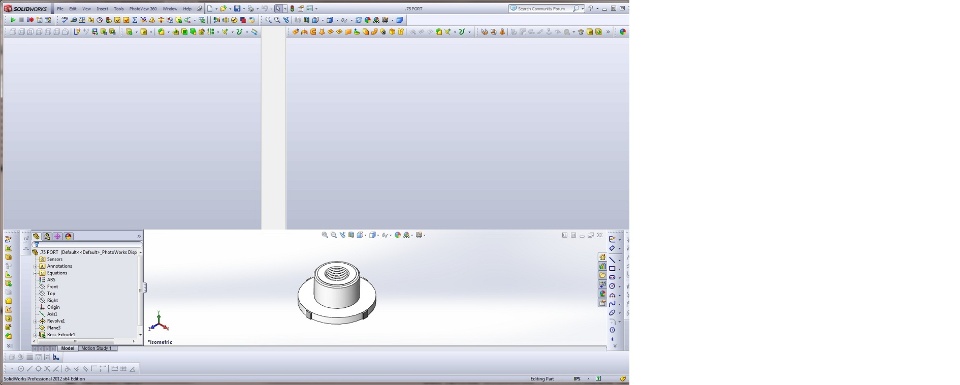Viewport: 960px width, 385px height.
Task: Click the Select cursor tool icon
Action: (279, 9)
